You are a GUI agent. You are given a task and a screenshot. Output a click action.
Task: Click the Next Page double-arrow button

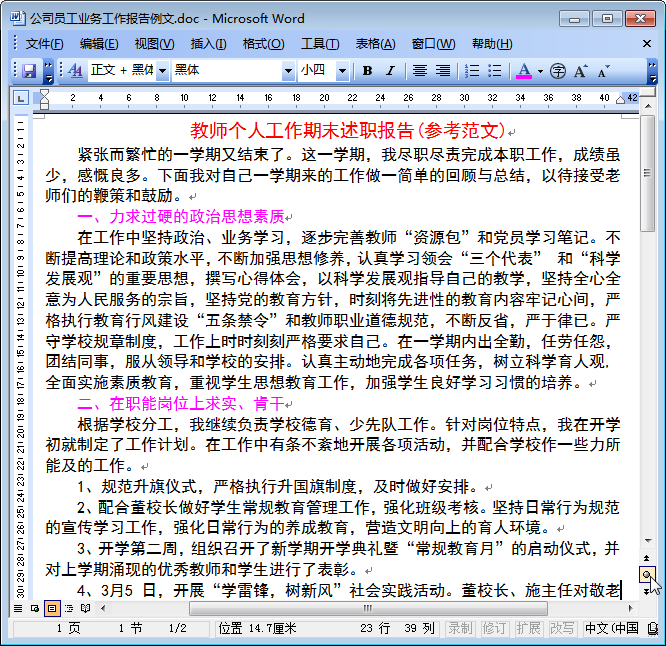tap(646, 591)
